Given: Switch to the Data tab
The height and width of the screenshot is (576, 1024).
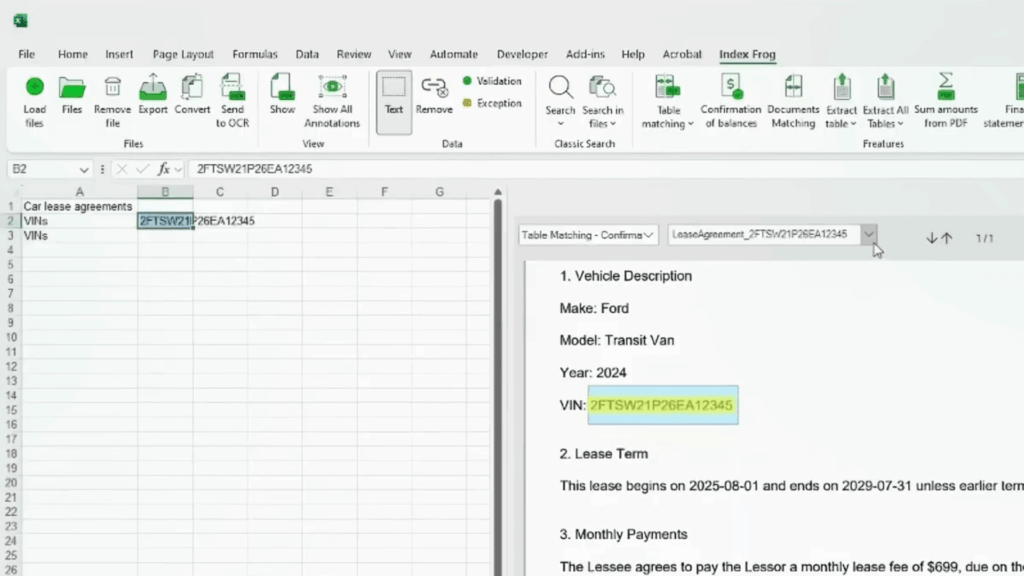Looking at the screenshot, I should [x=307, y=54].
